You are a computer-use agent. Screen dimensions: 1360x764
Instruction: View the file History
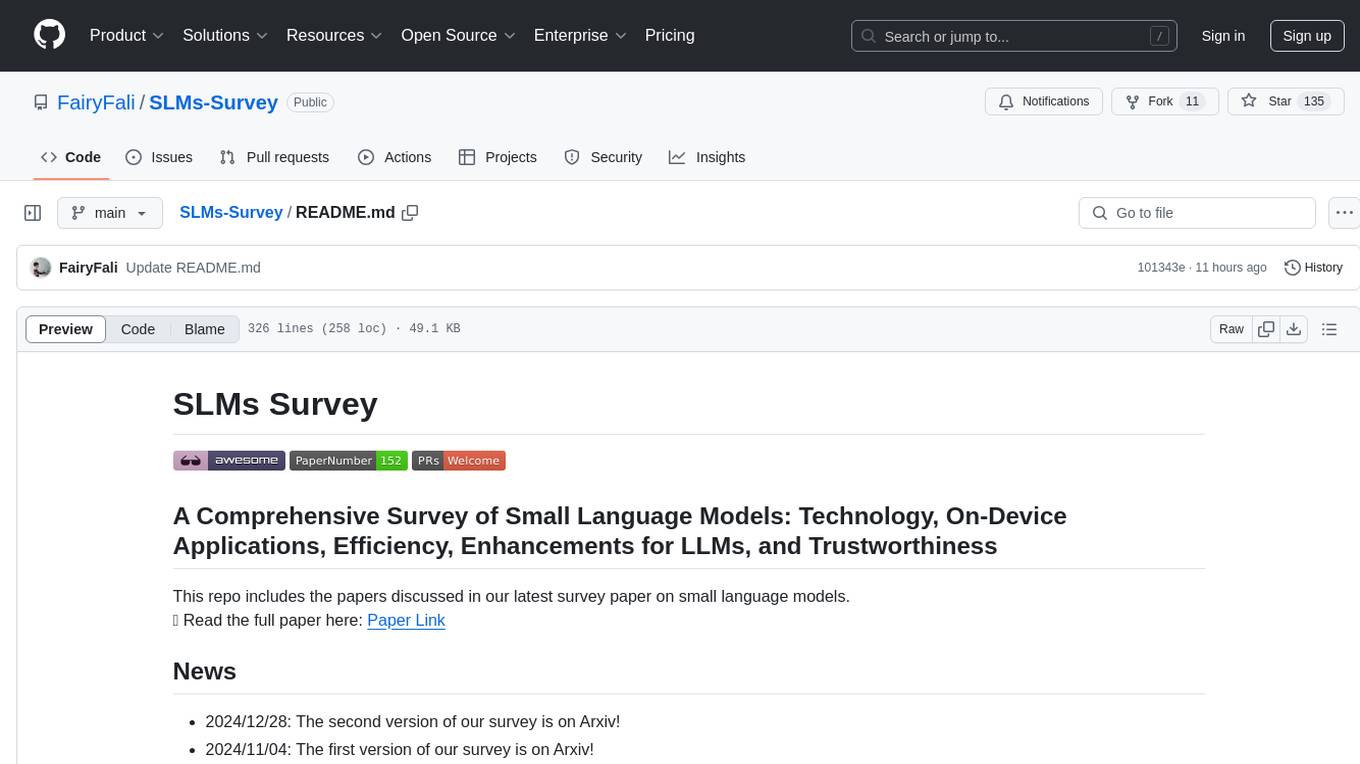tap(1313, 268)
